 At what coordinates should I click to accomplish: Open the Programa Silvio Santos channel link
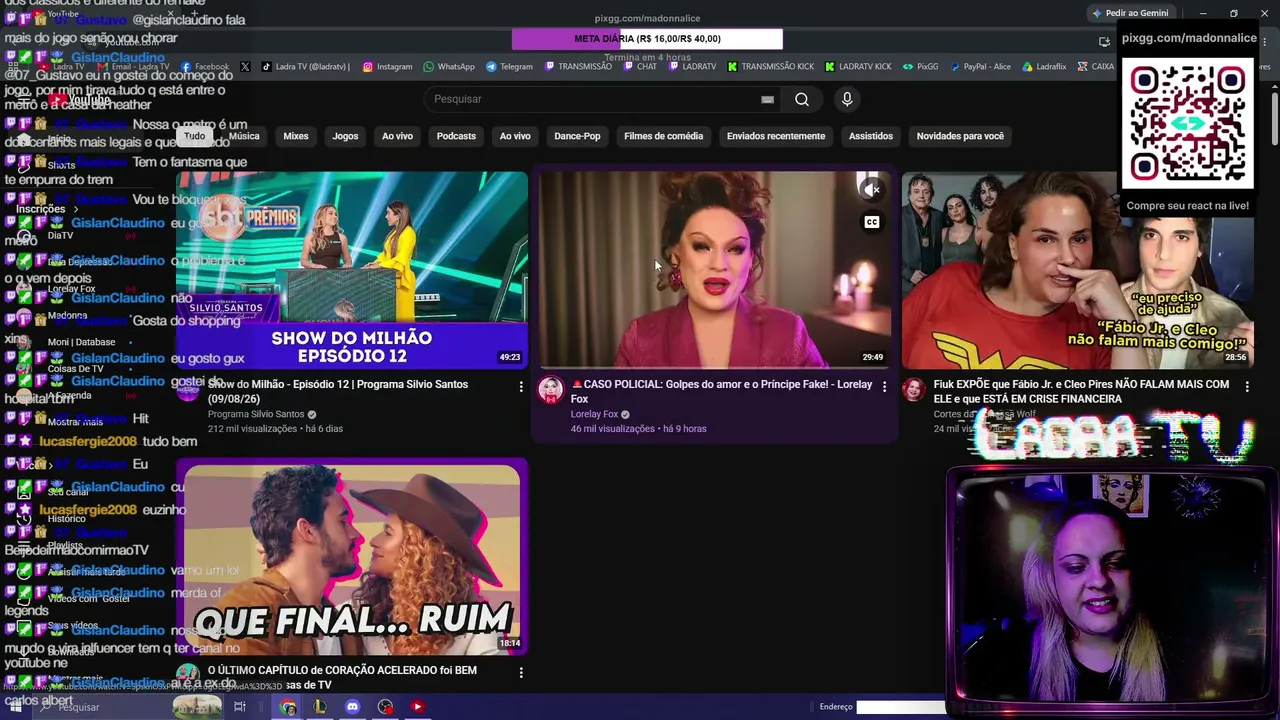256,414
